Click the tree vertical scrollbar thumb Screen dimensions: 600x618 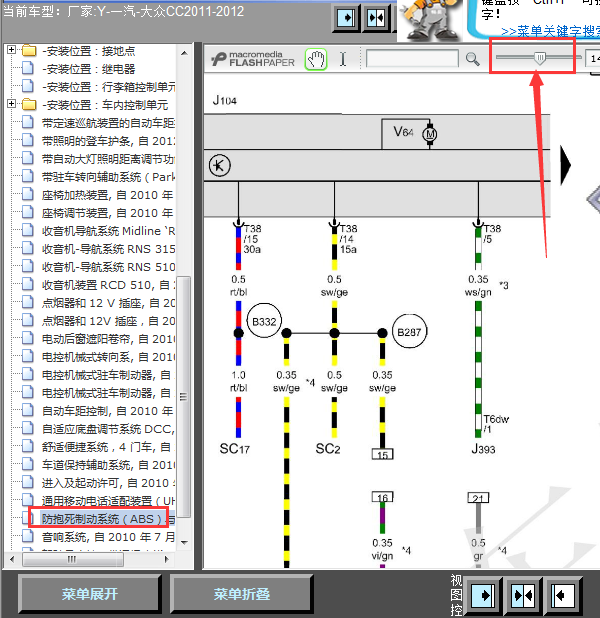pyautogui.click(x=183, y=397)
